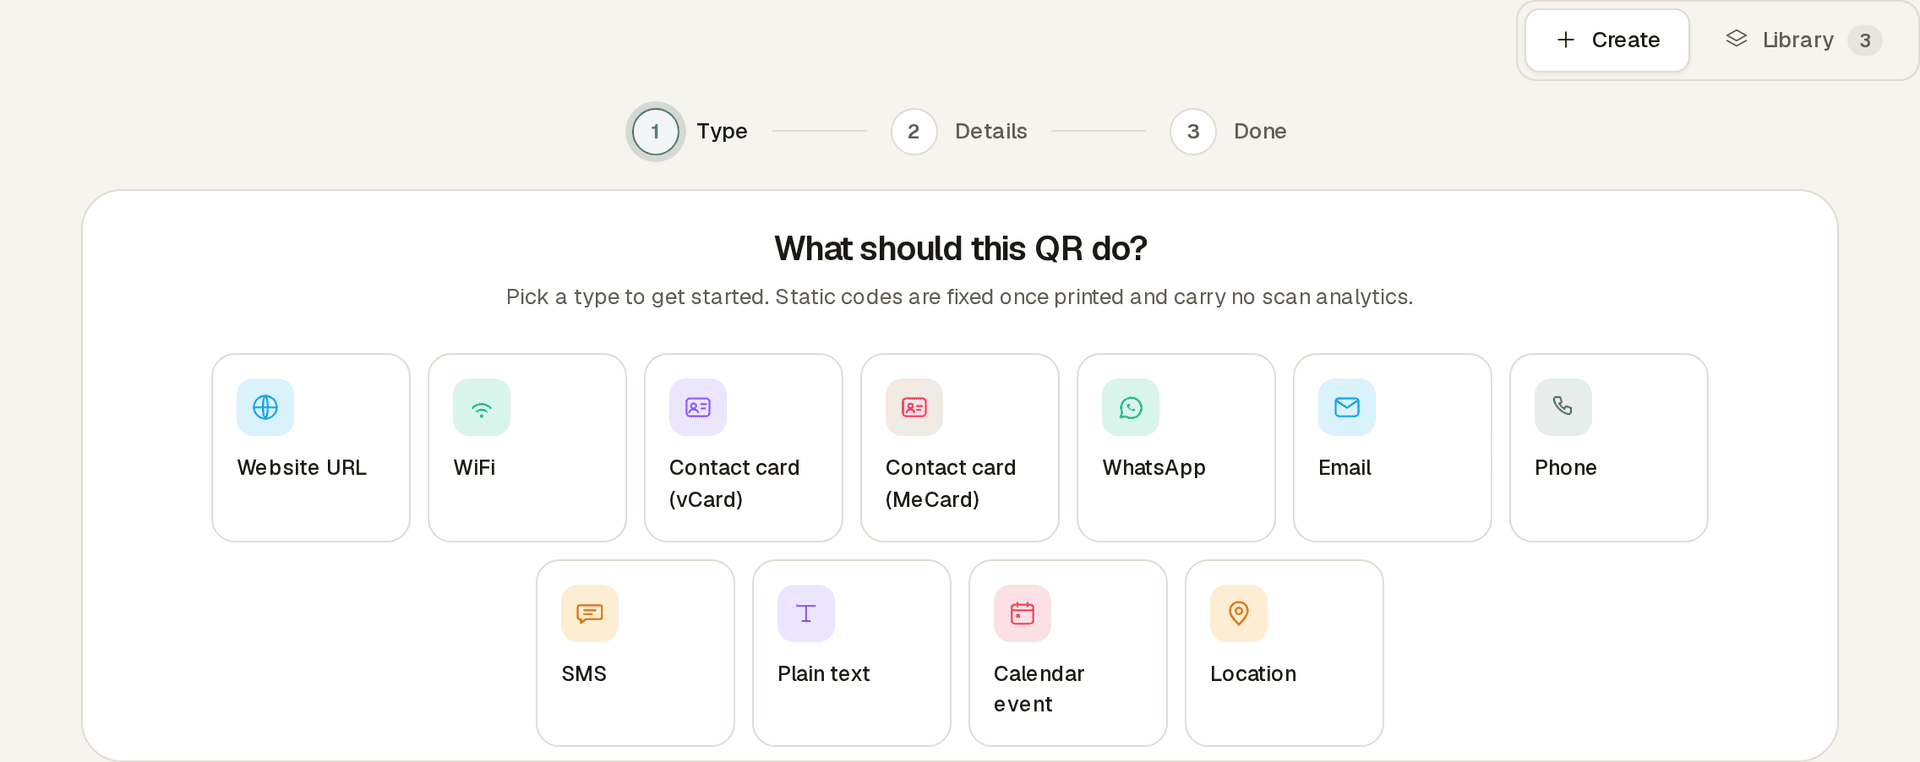Select the Phone type label

point(1565,468)
